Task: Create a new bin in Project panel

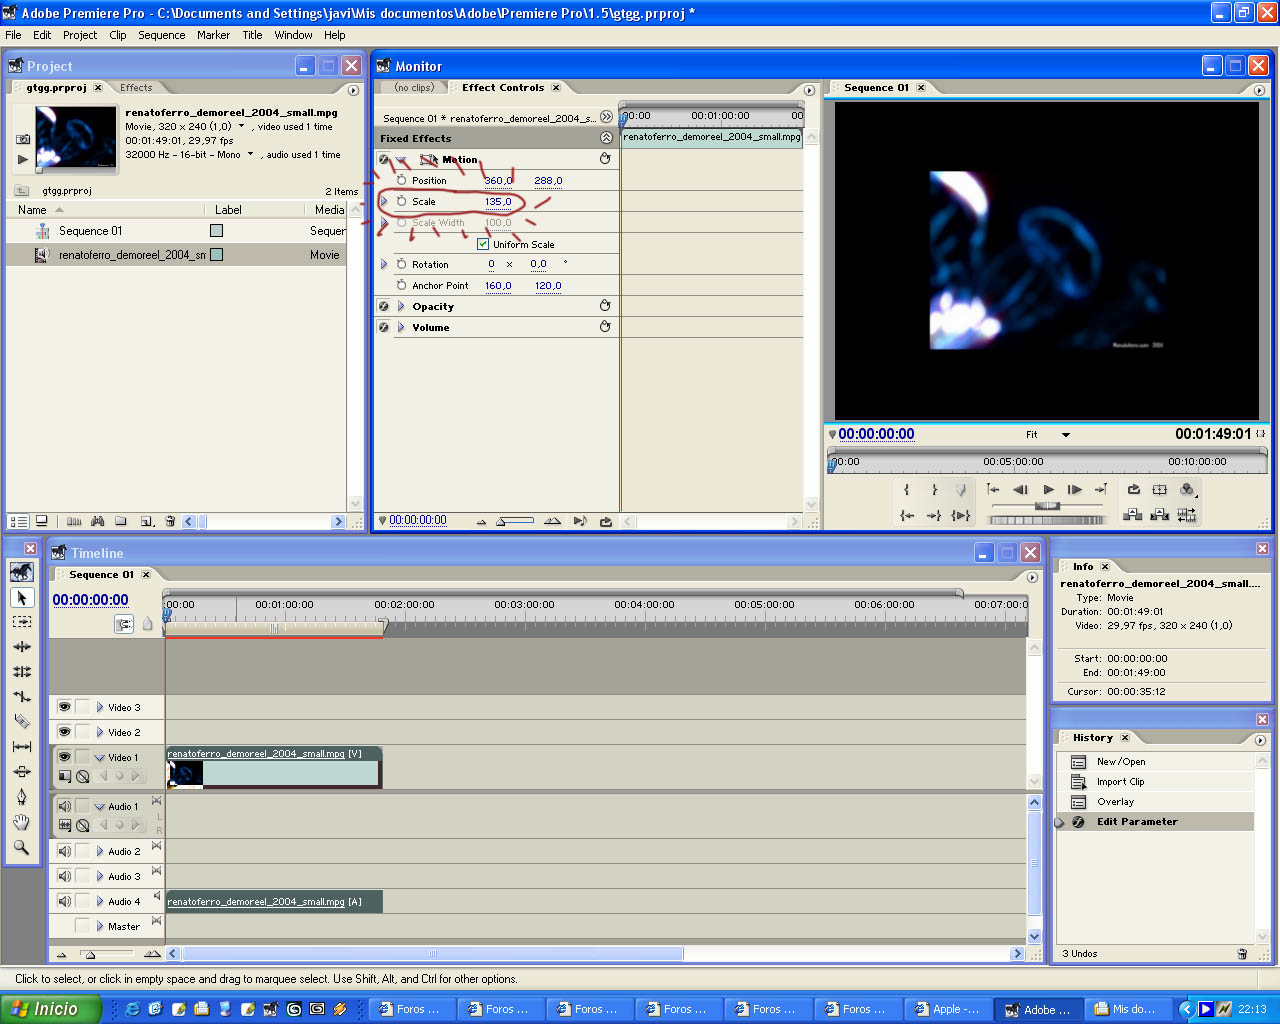Action: coord(121,521)
